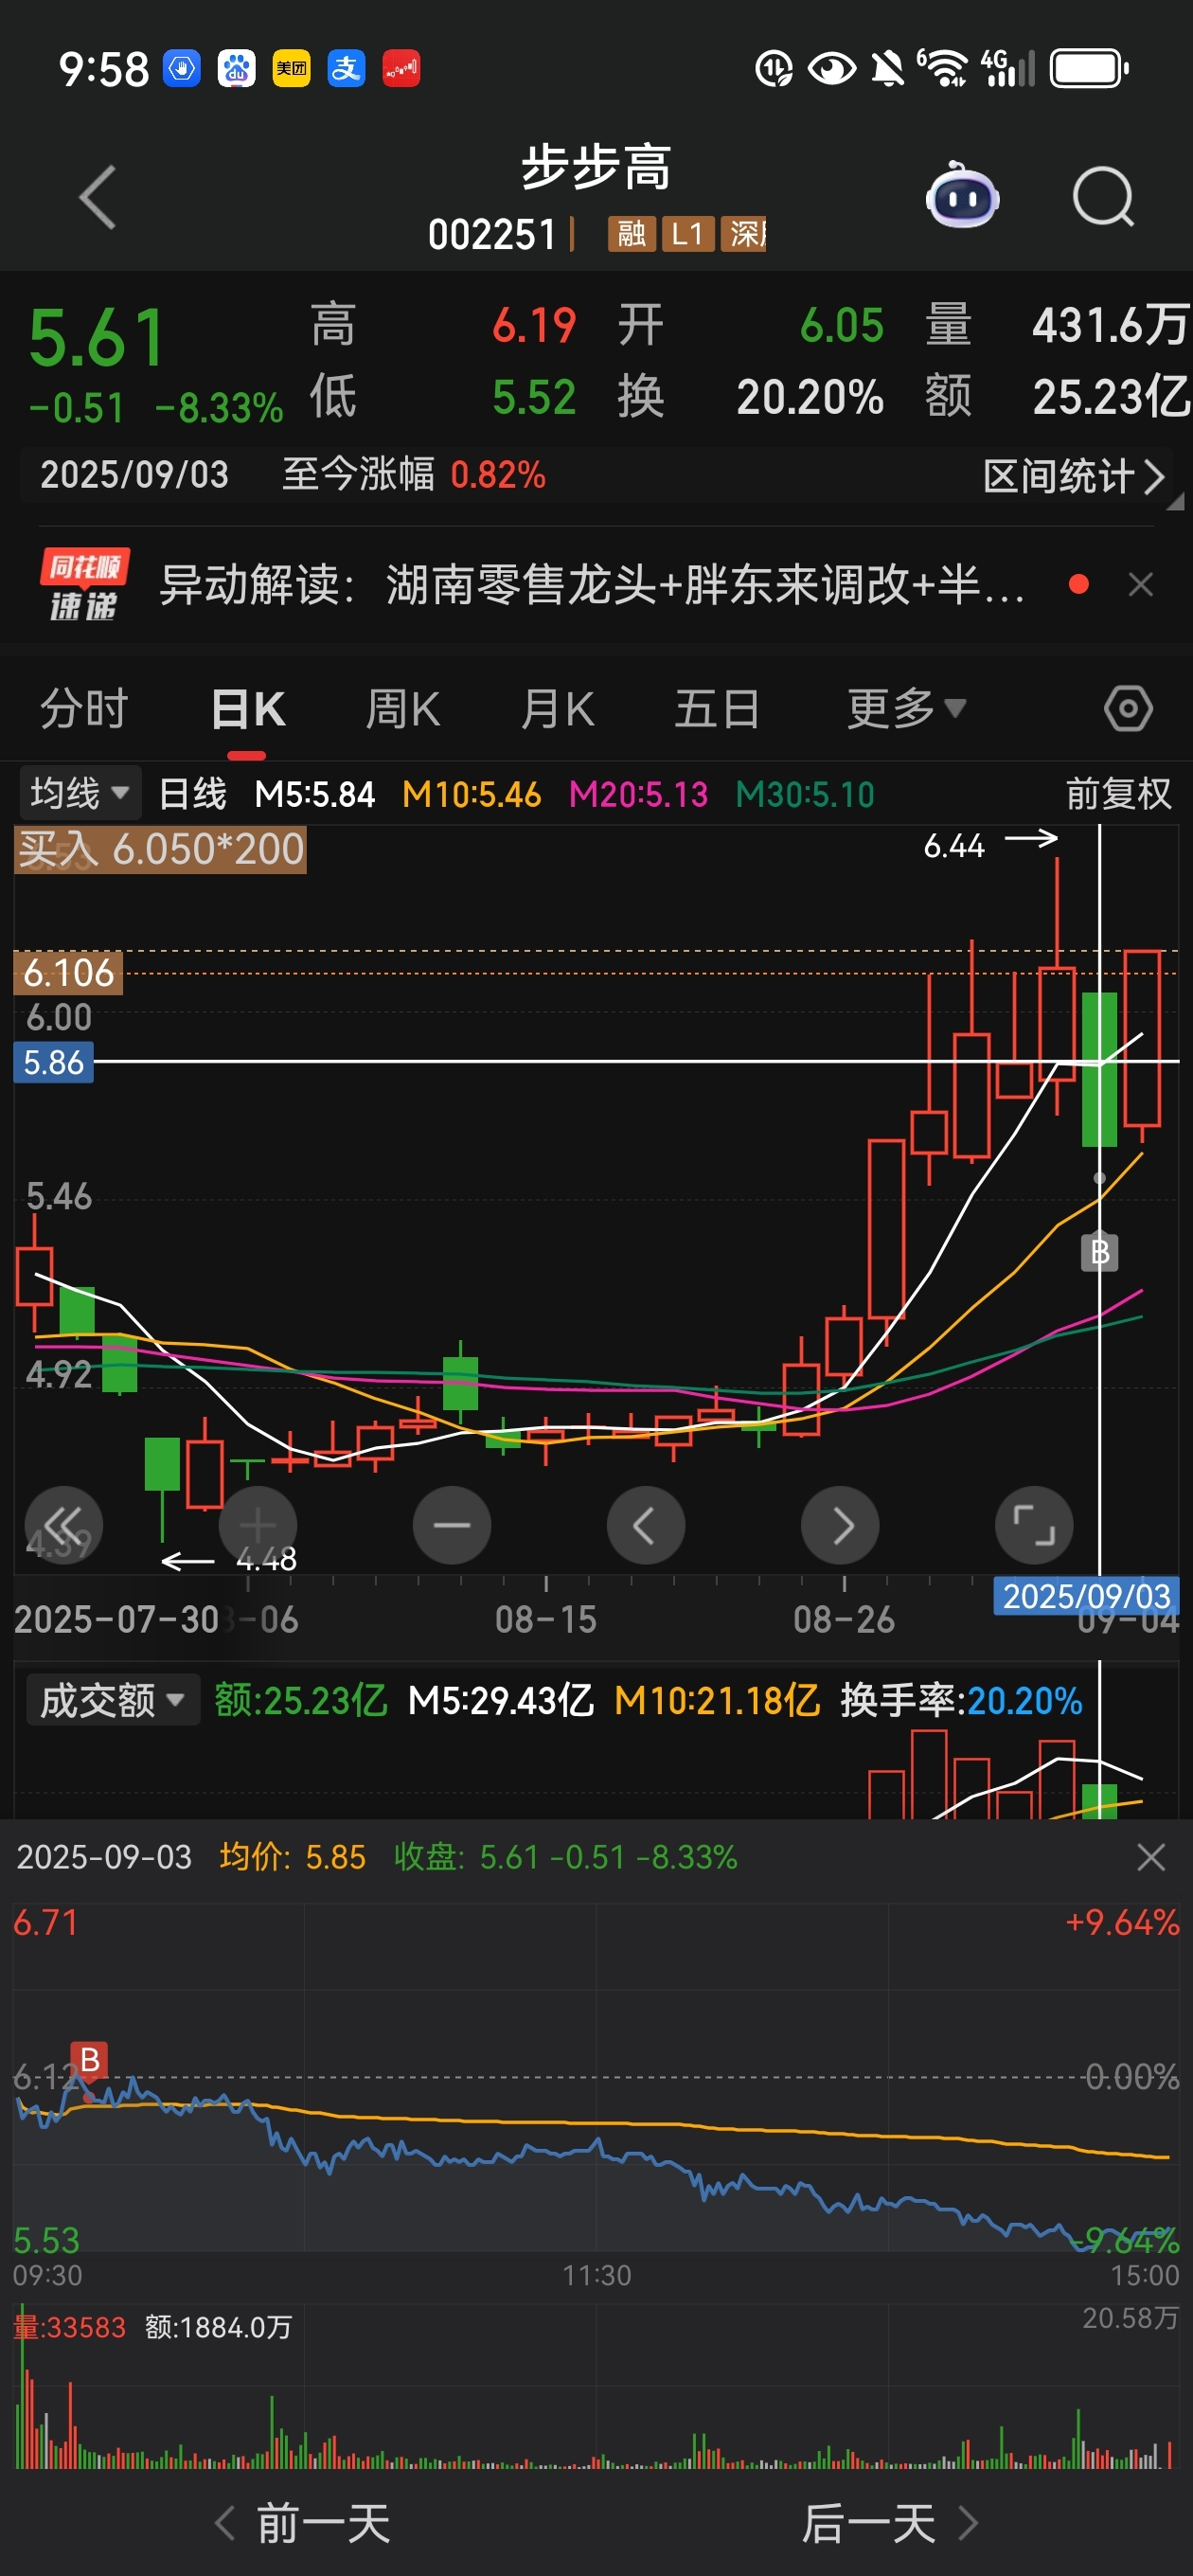This screenshot has width=1193, height=2576.
Task: Open 区间统计 range statistics
Action: [x=1073, y=476]
